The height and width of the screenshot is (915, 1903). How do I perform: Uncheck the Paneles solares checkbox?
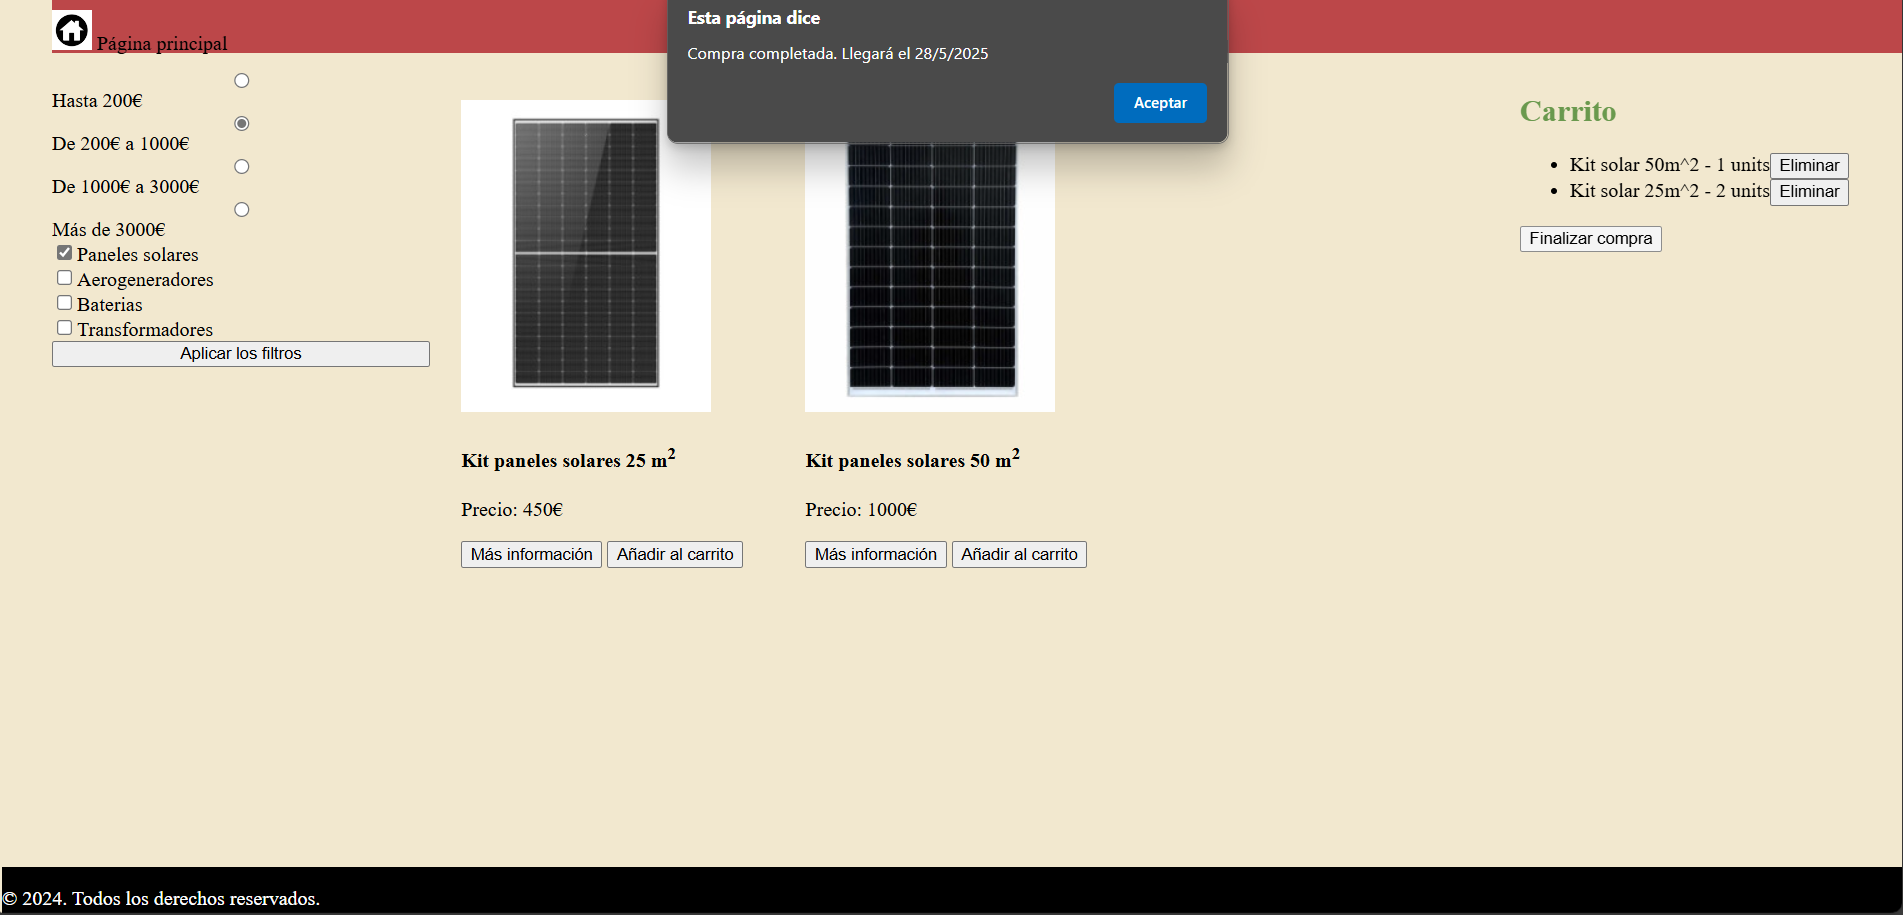(65, 253)
